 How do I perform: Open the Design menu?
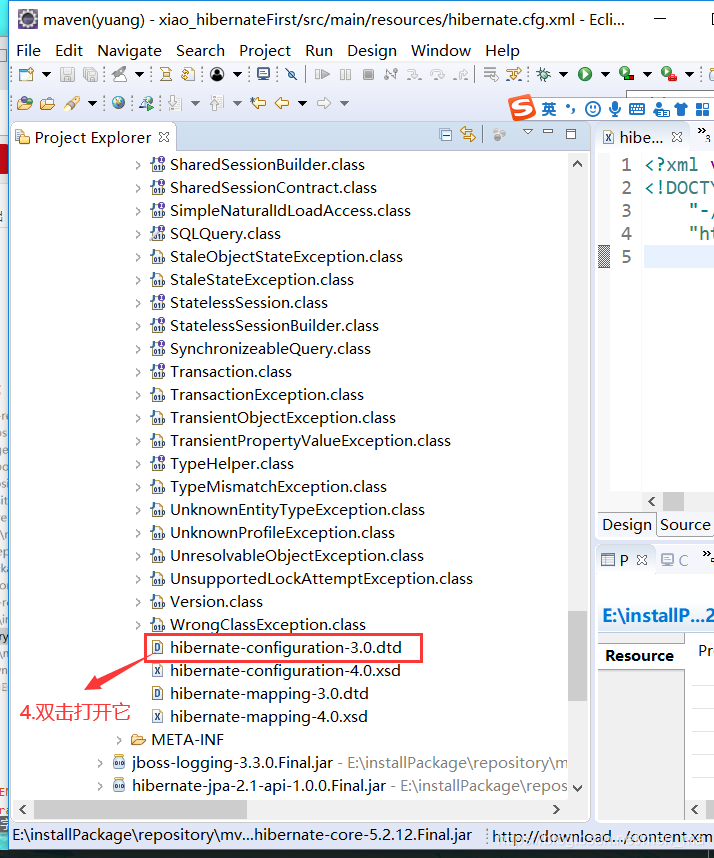pyautogui.click(x=372, y=50)
